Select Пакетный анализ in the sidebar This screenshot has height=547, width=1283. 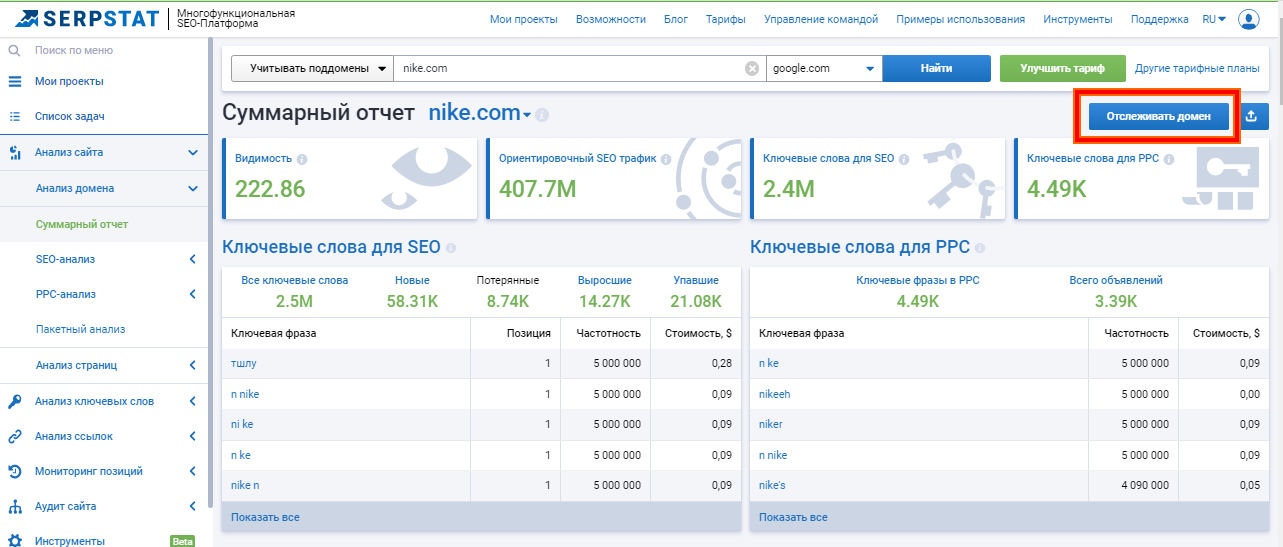[x=80, y=329]
